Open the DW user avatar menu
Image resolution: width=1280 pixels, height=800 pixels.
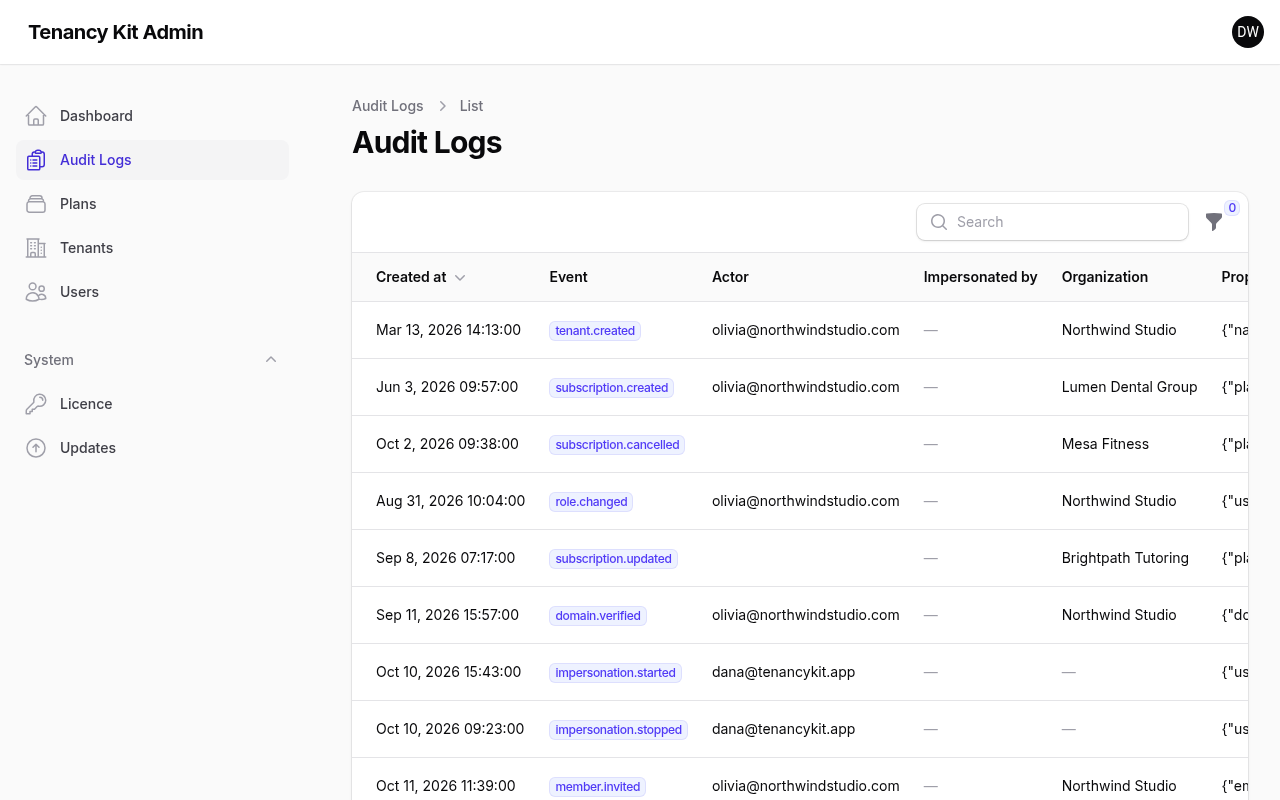(x=1248, y=32)
